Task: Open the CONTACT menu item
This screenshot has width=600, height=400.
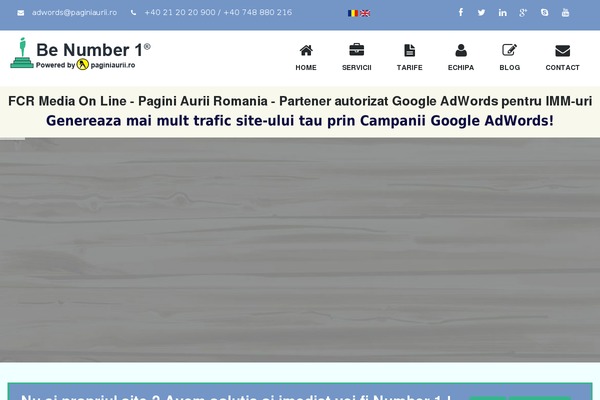Action: [x=562, y=67]
